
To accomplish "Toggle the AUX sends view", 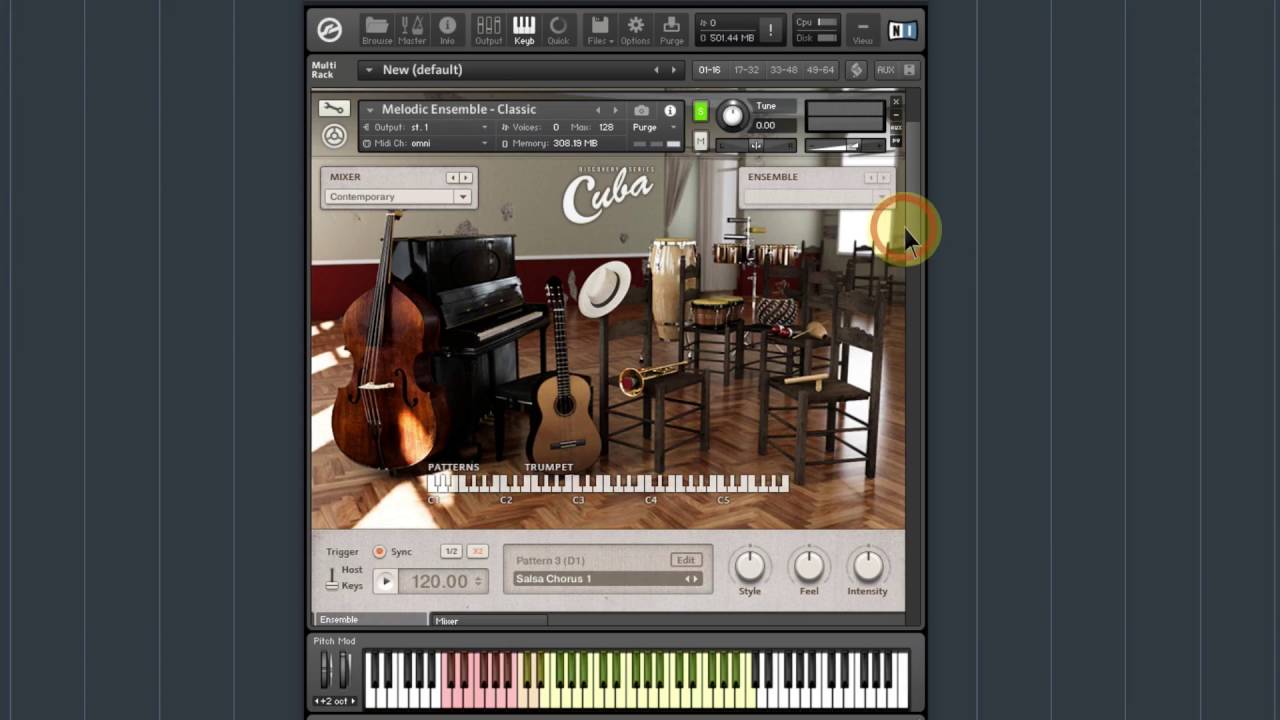I will [886, 70].
